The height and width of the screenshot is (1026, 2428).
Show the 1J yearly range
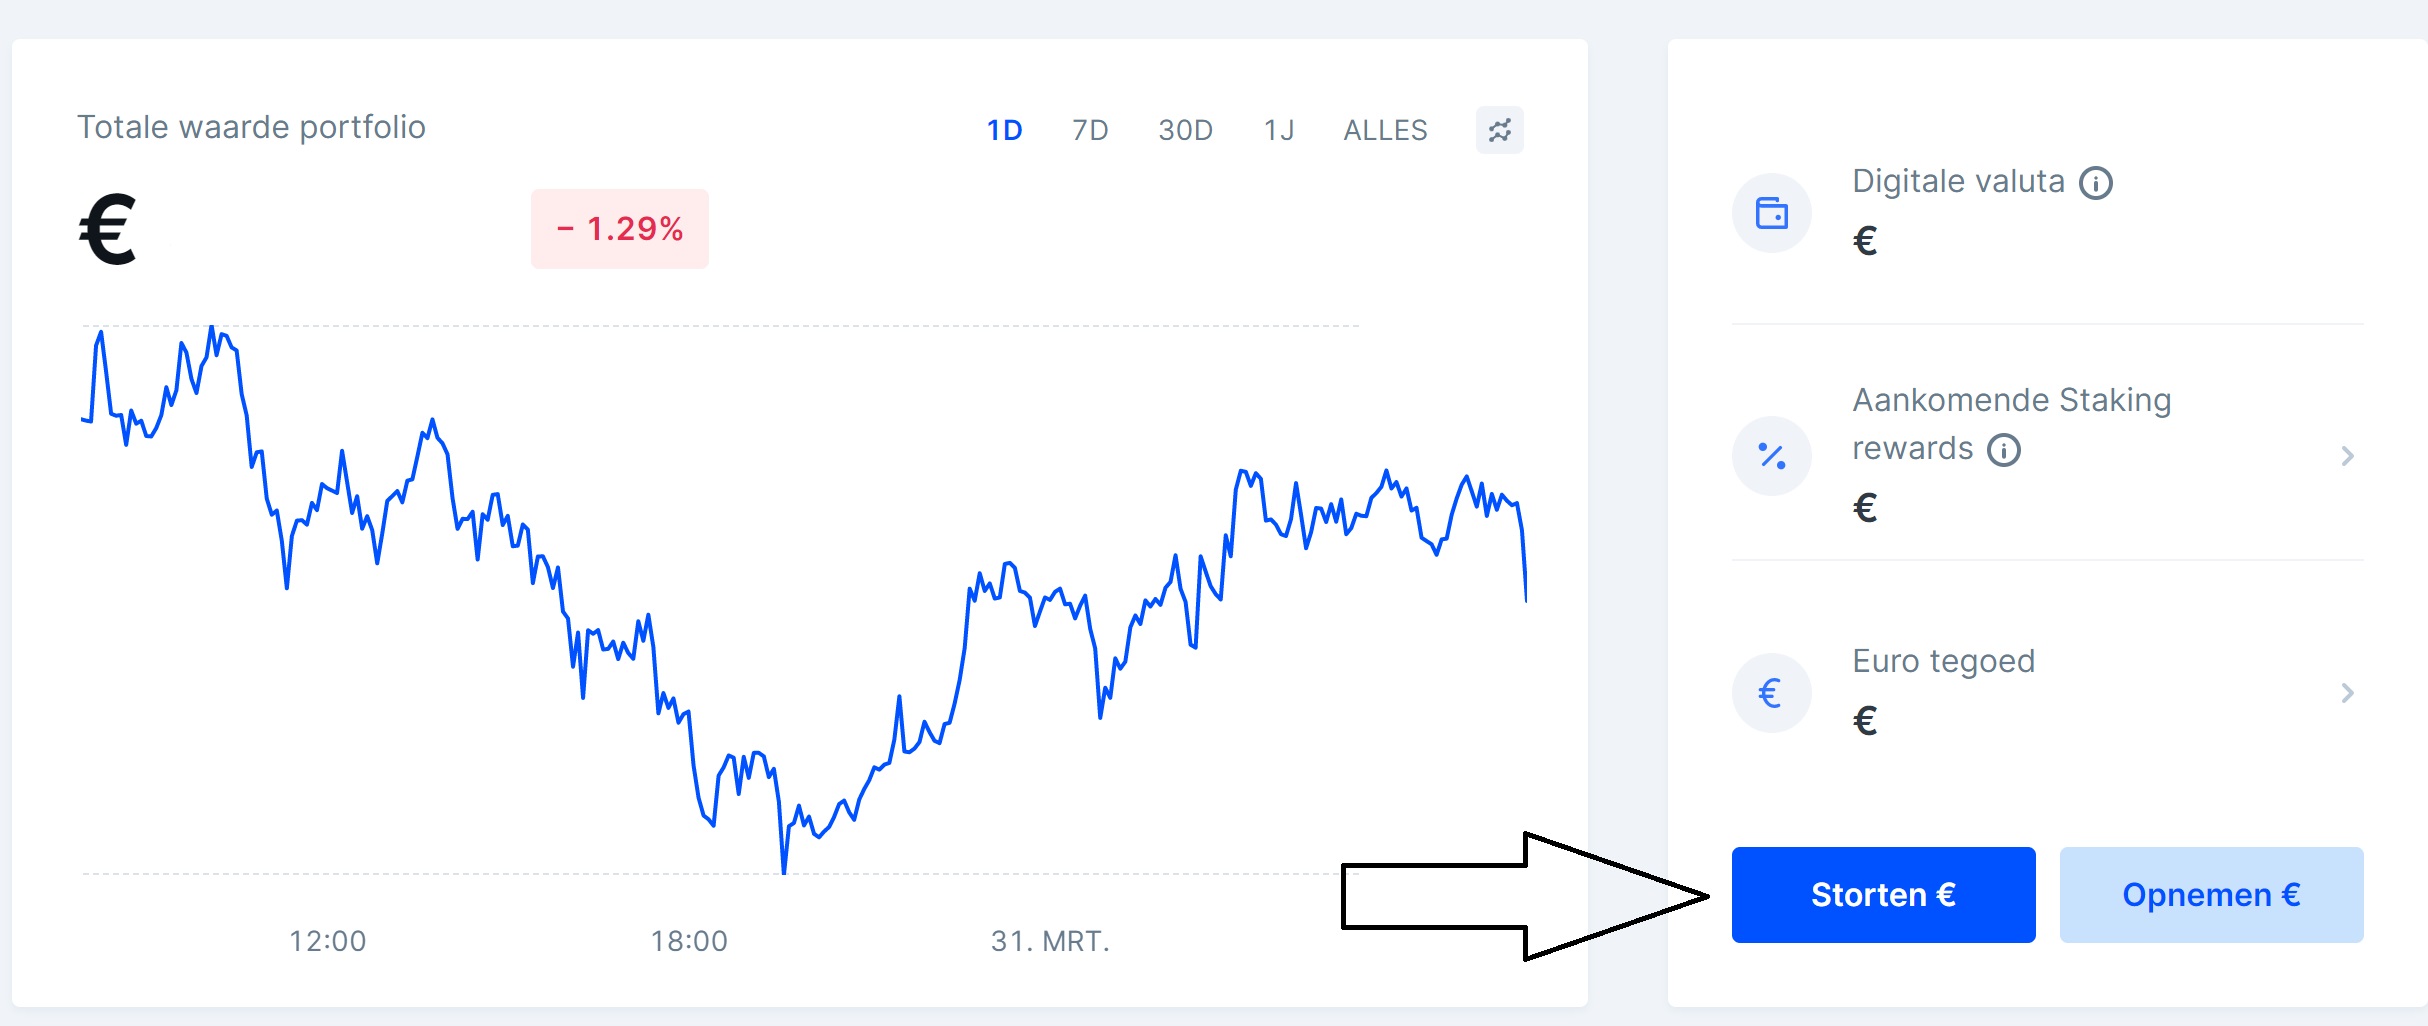1279,130
